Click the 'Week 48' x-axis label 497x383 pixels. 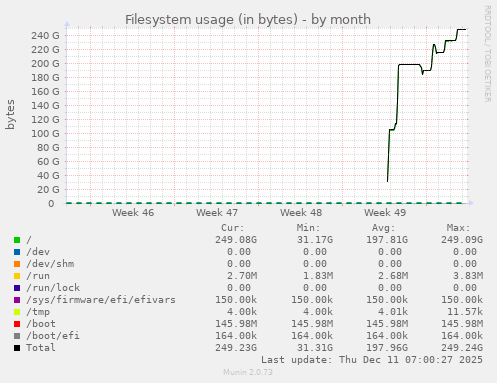coord(301,213)
